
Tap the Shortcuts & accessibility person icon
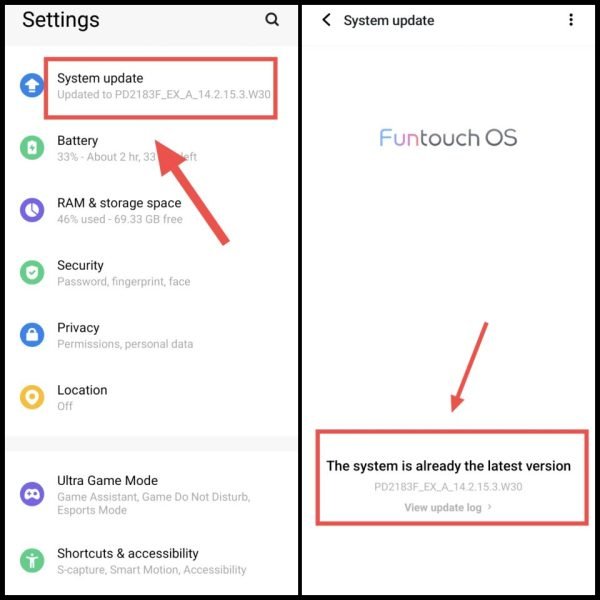click(x=32, y=561)
